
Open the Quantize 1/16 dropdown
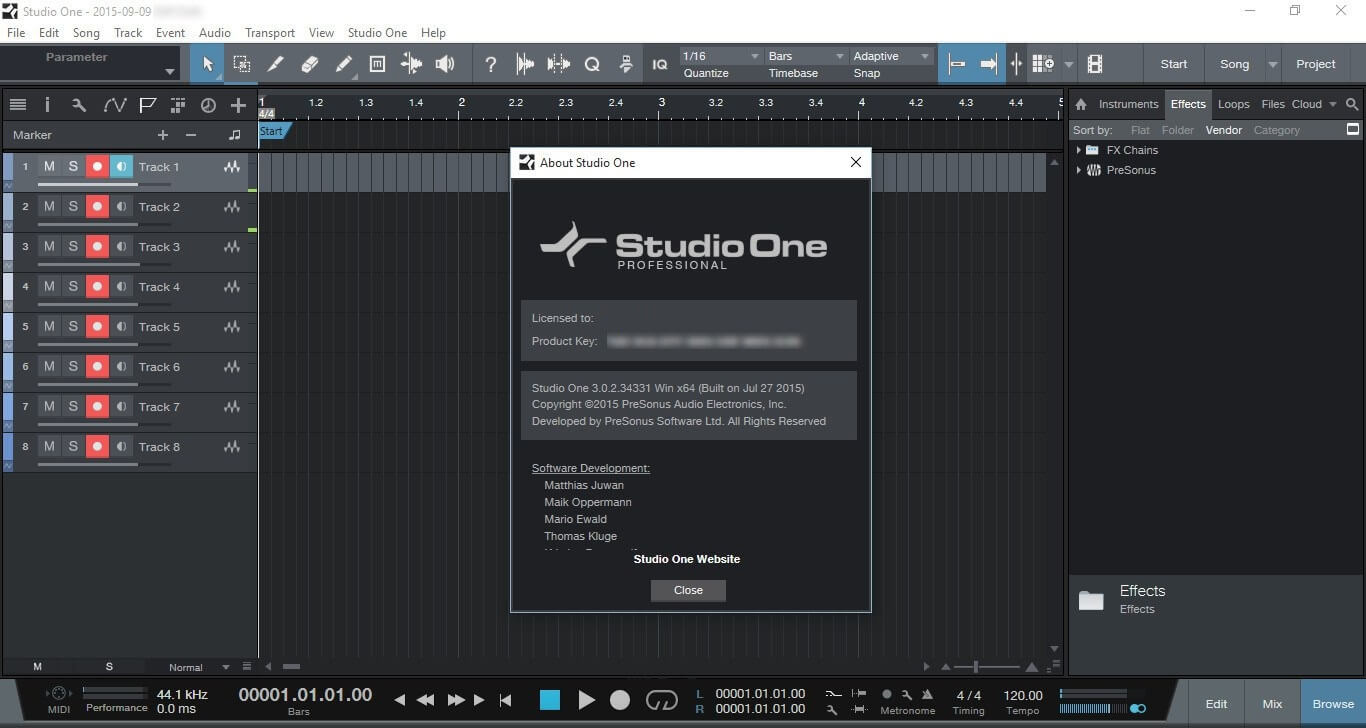720,56
